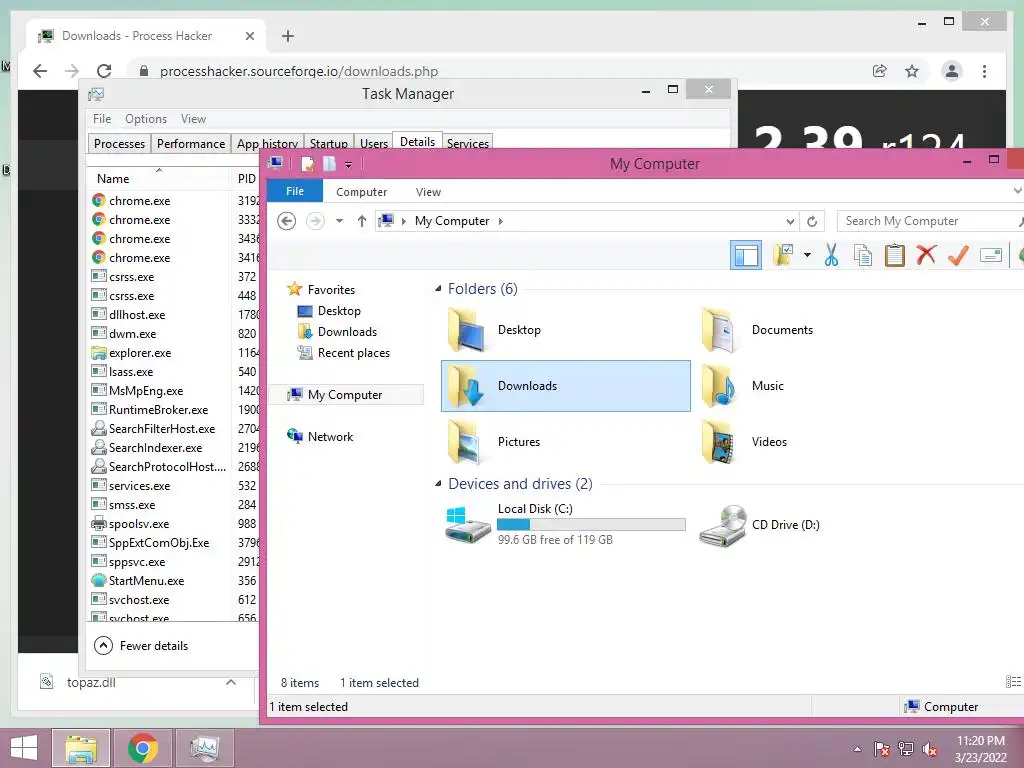1024x768 pixels.
Task: Click the Cut scissors icon in My Computer toolbar
Action: [x=831, y=255]
